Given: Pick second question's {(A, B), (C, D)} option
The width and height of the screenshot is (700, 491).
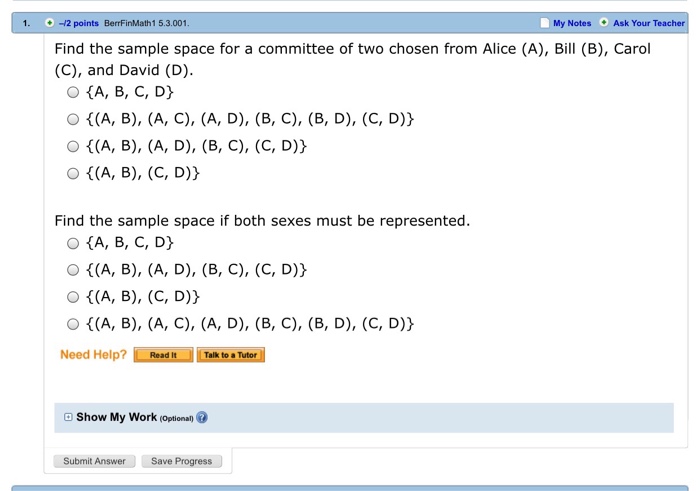Looking at the screenshot, I should tap(73, 297).
